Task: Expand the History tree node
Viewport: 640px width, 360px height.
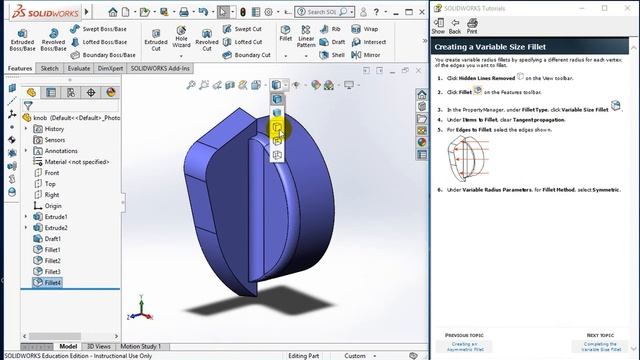Action: tap(26, 129)
